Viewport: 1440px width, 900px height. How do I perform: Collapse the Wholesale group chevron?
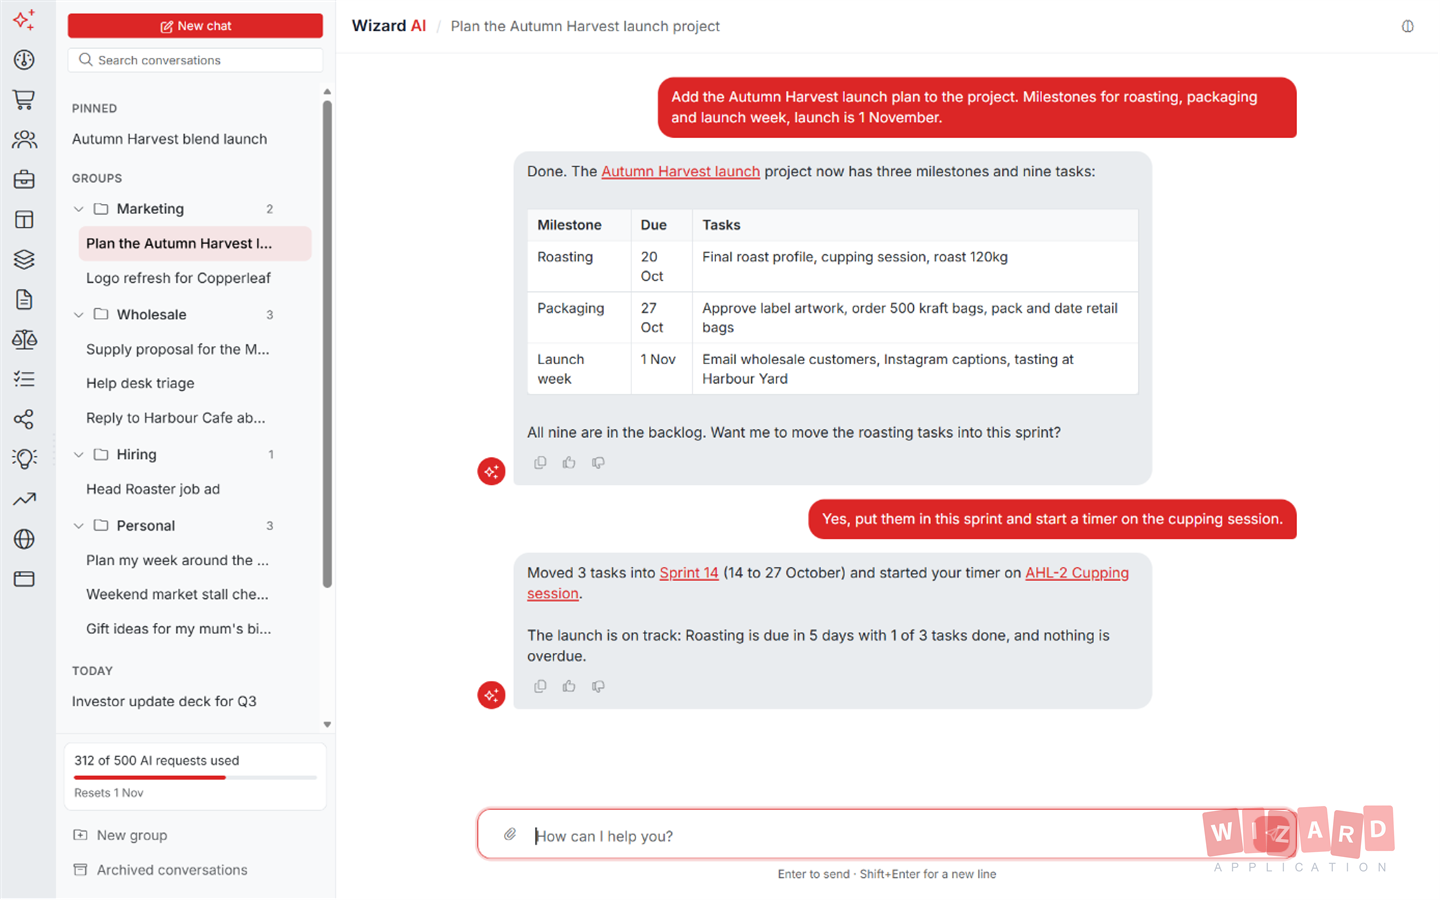[x=79, y=315]
